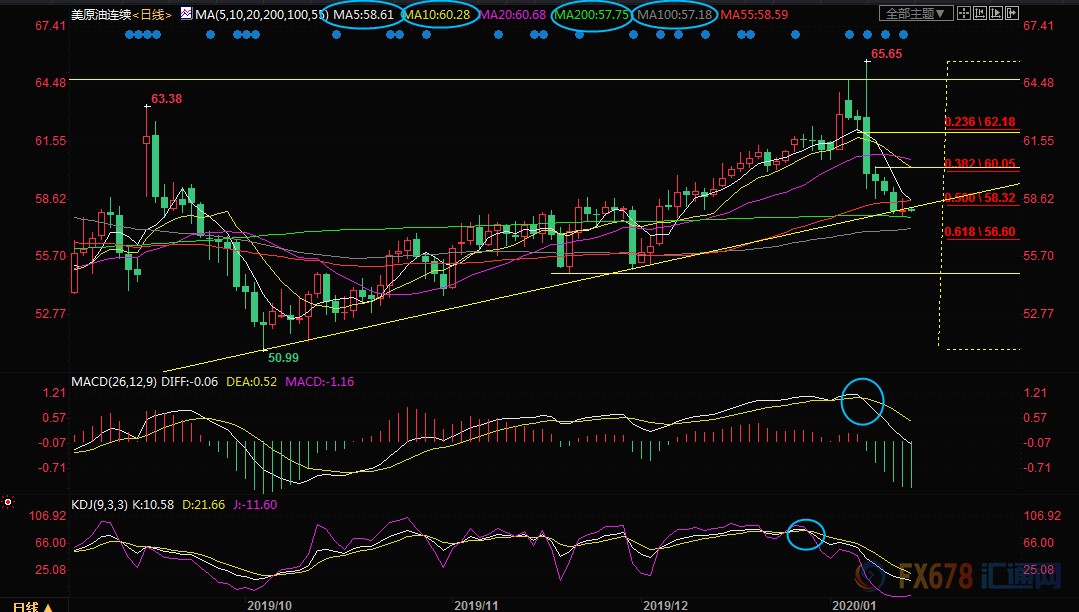Screen dimensions: 1079x612
Task: Click the MA200:57.75 legend value
Action: pos(592,16)
